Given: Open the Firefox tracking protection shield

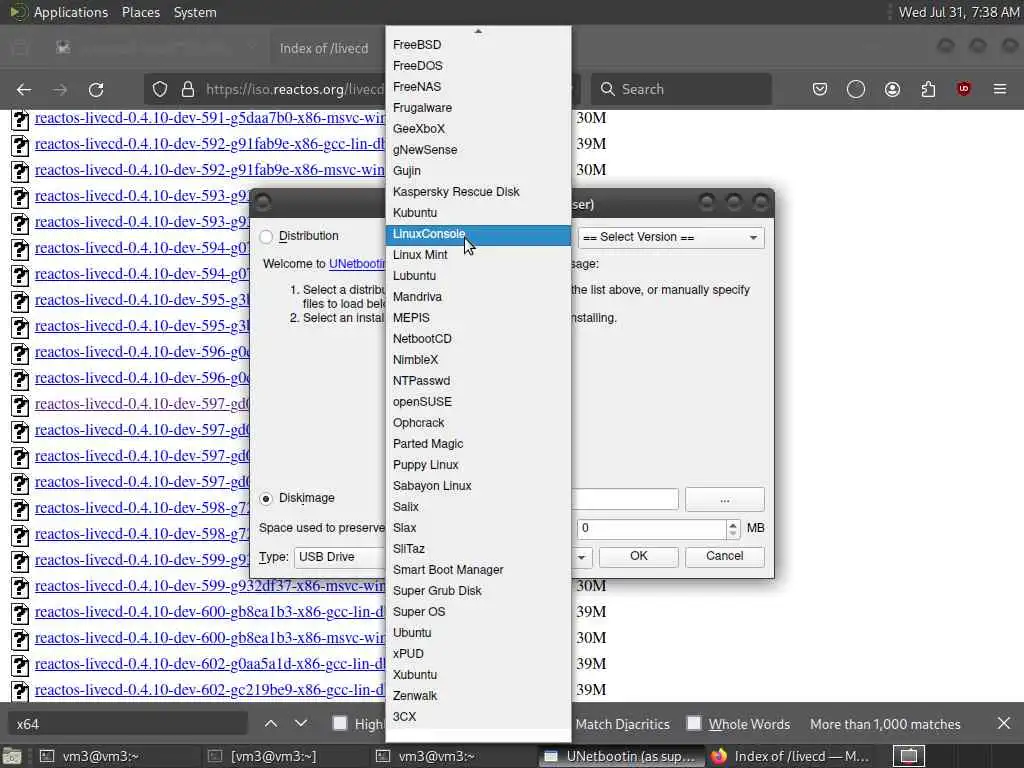Looking at the screenshot, I should point(160,89).
